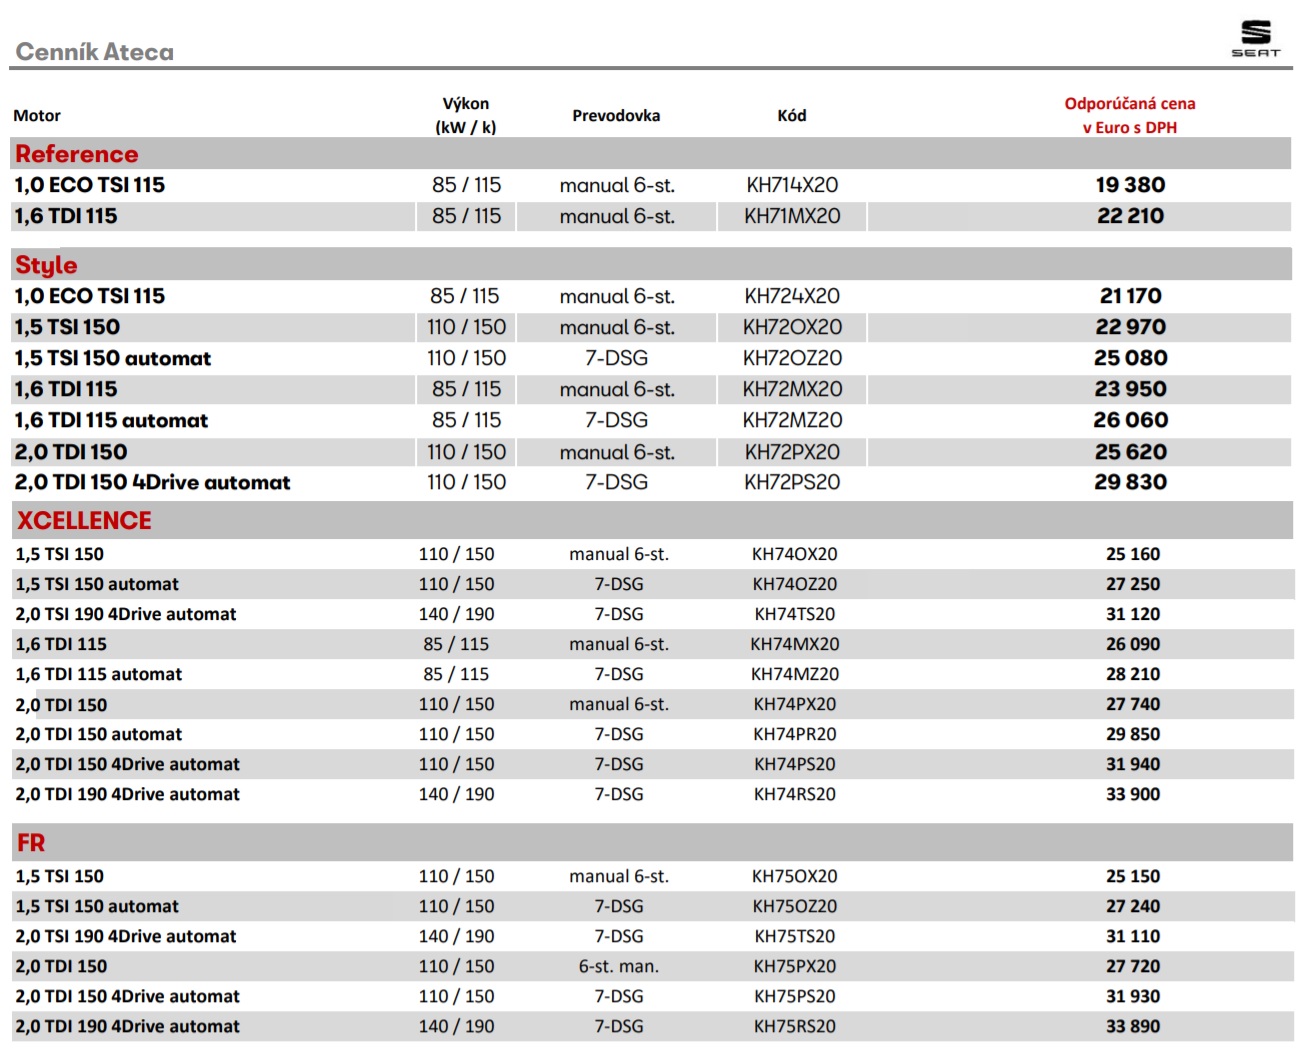Click code KH74OX20
1306x1052 pixels.
[x=795, y=554]
